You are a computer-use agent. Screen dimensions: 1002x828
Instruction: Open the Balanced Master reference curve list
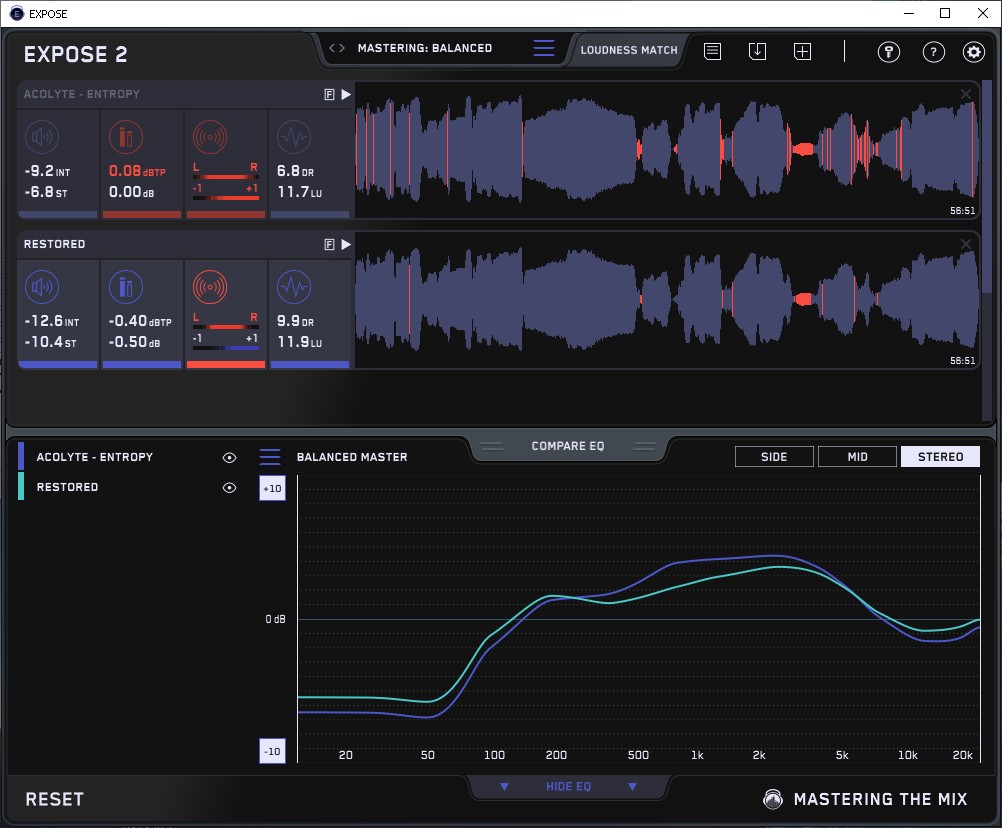270,457
